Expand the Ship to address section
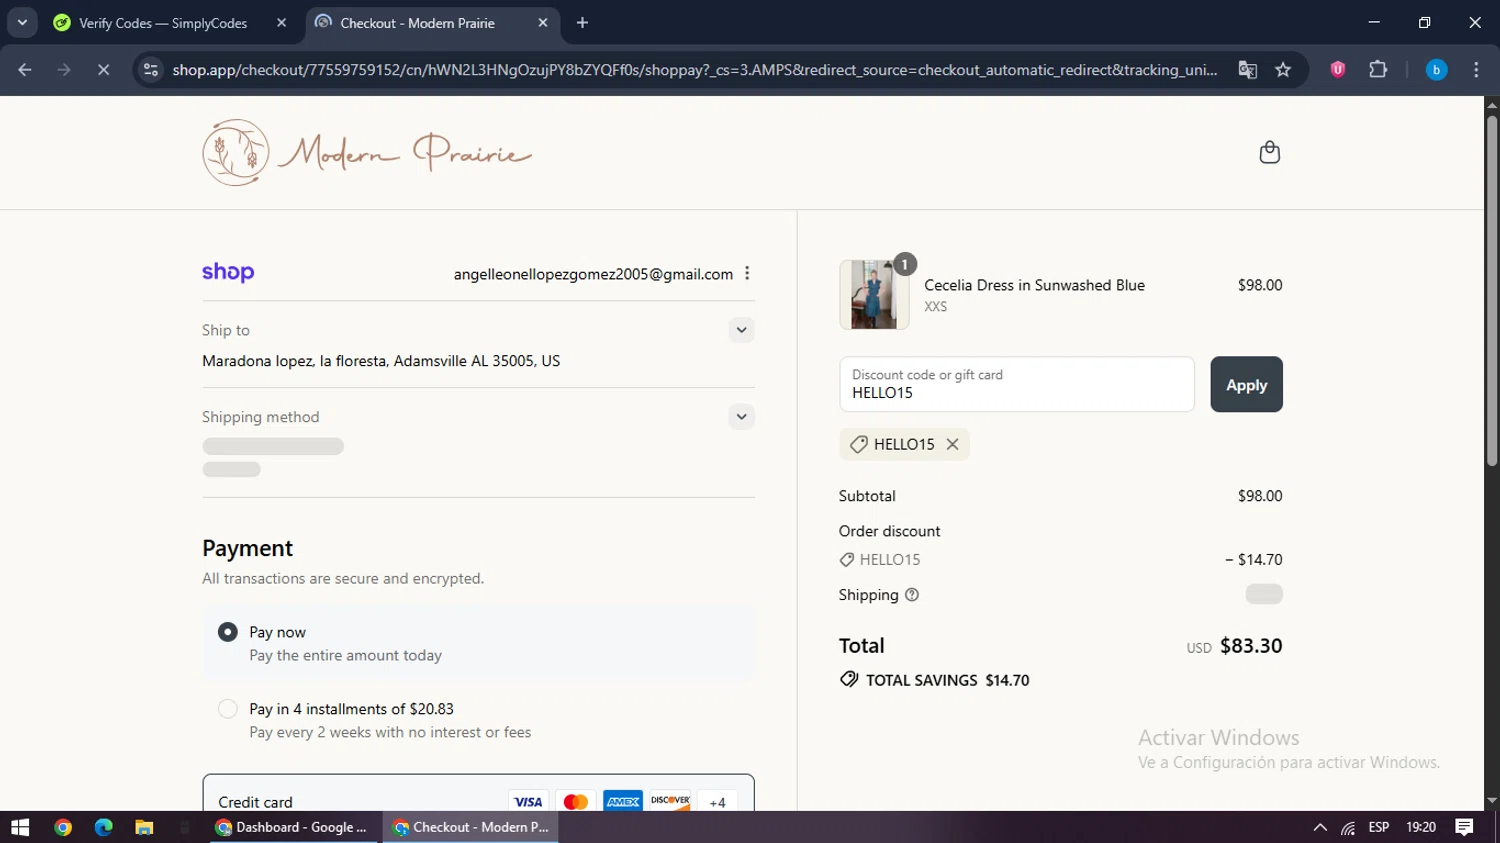The image size is (1500, 843). [x=741, y=330]
